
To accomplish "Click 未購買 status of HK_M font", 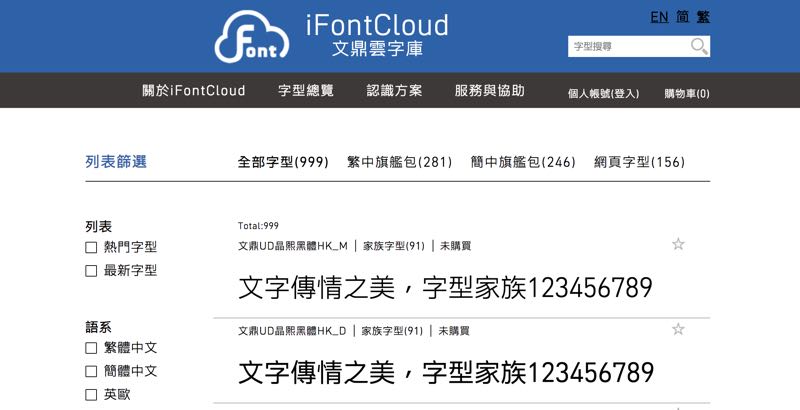I will pyautogui.click(x=456, y=246).
